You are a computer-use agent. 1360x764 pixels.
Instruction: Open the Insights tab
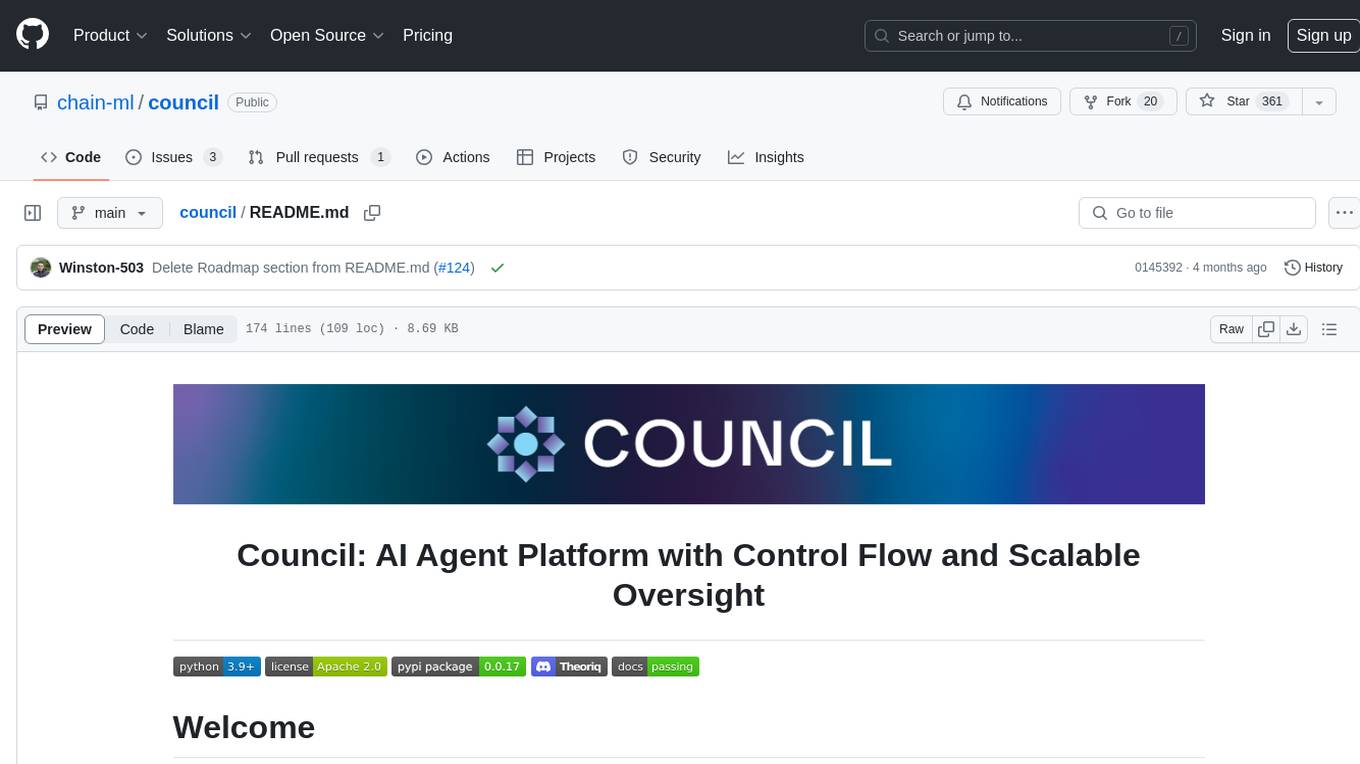click(765, 157)
